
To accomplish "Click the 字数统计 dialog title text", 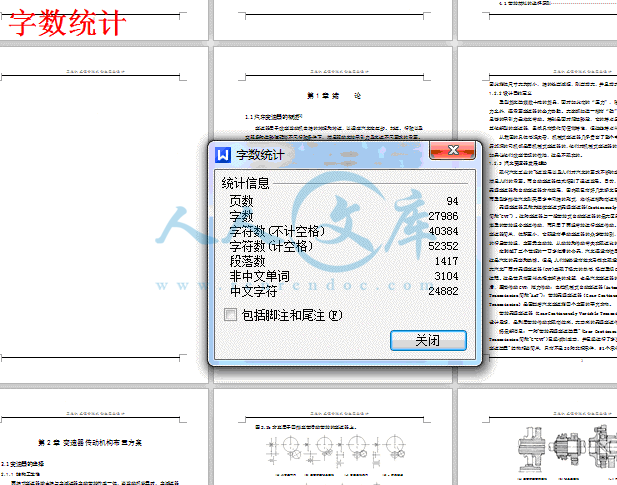I will click(x=260, y=155).
